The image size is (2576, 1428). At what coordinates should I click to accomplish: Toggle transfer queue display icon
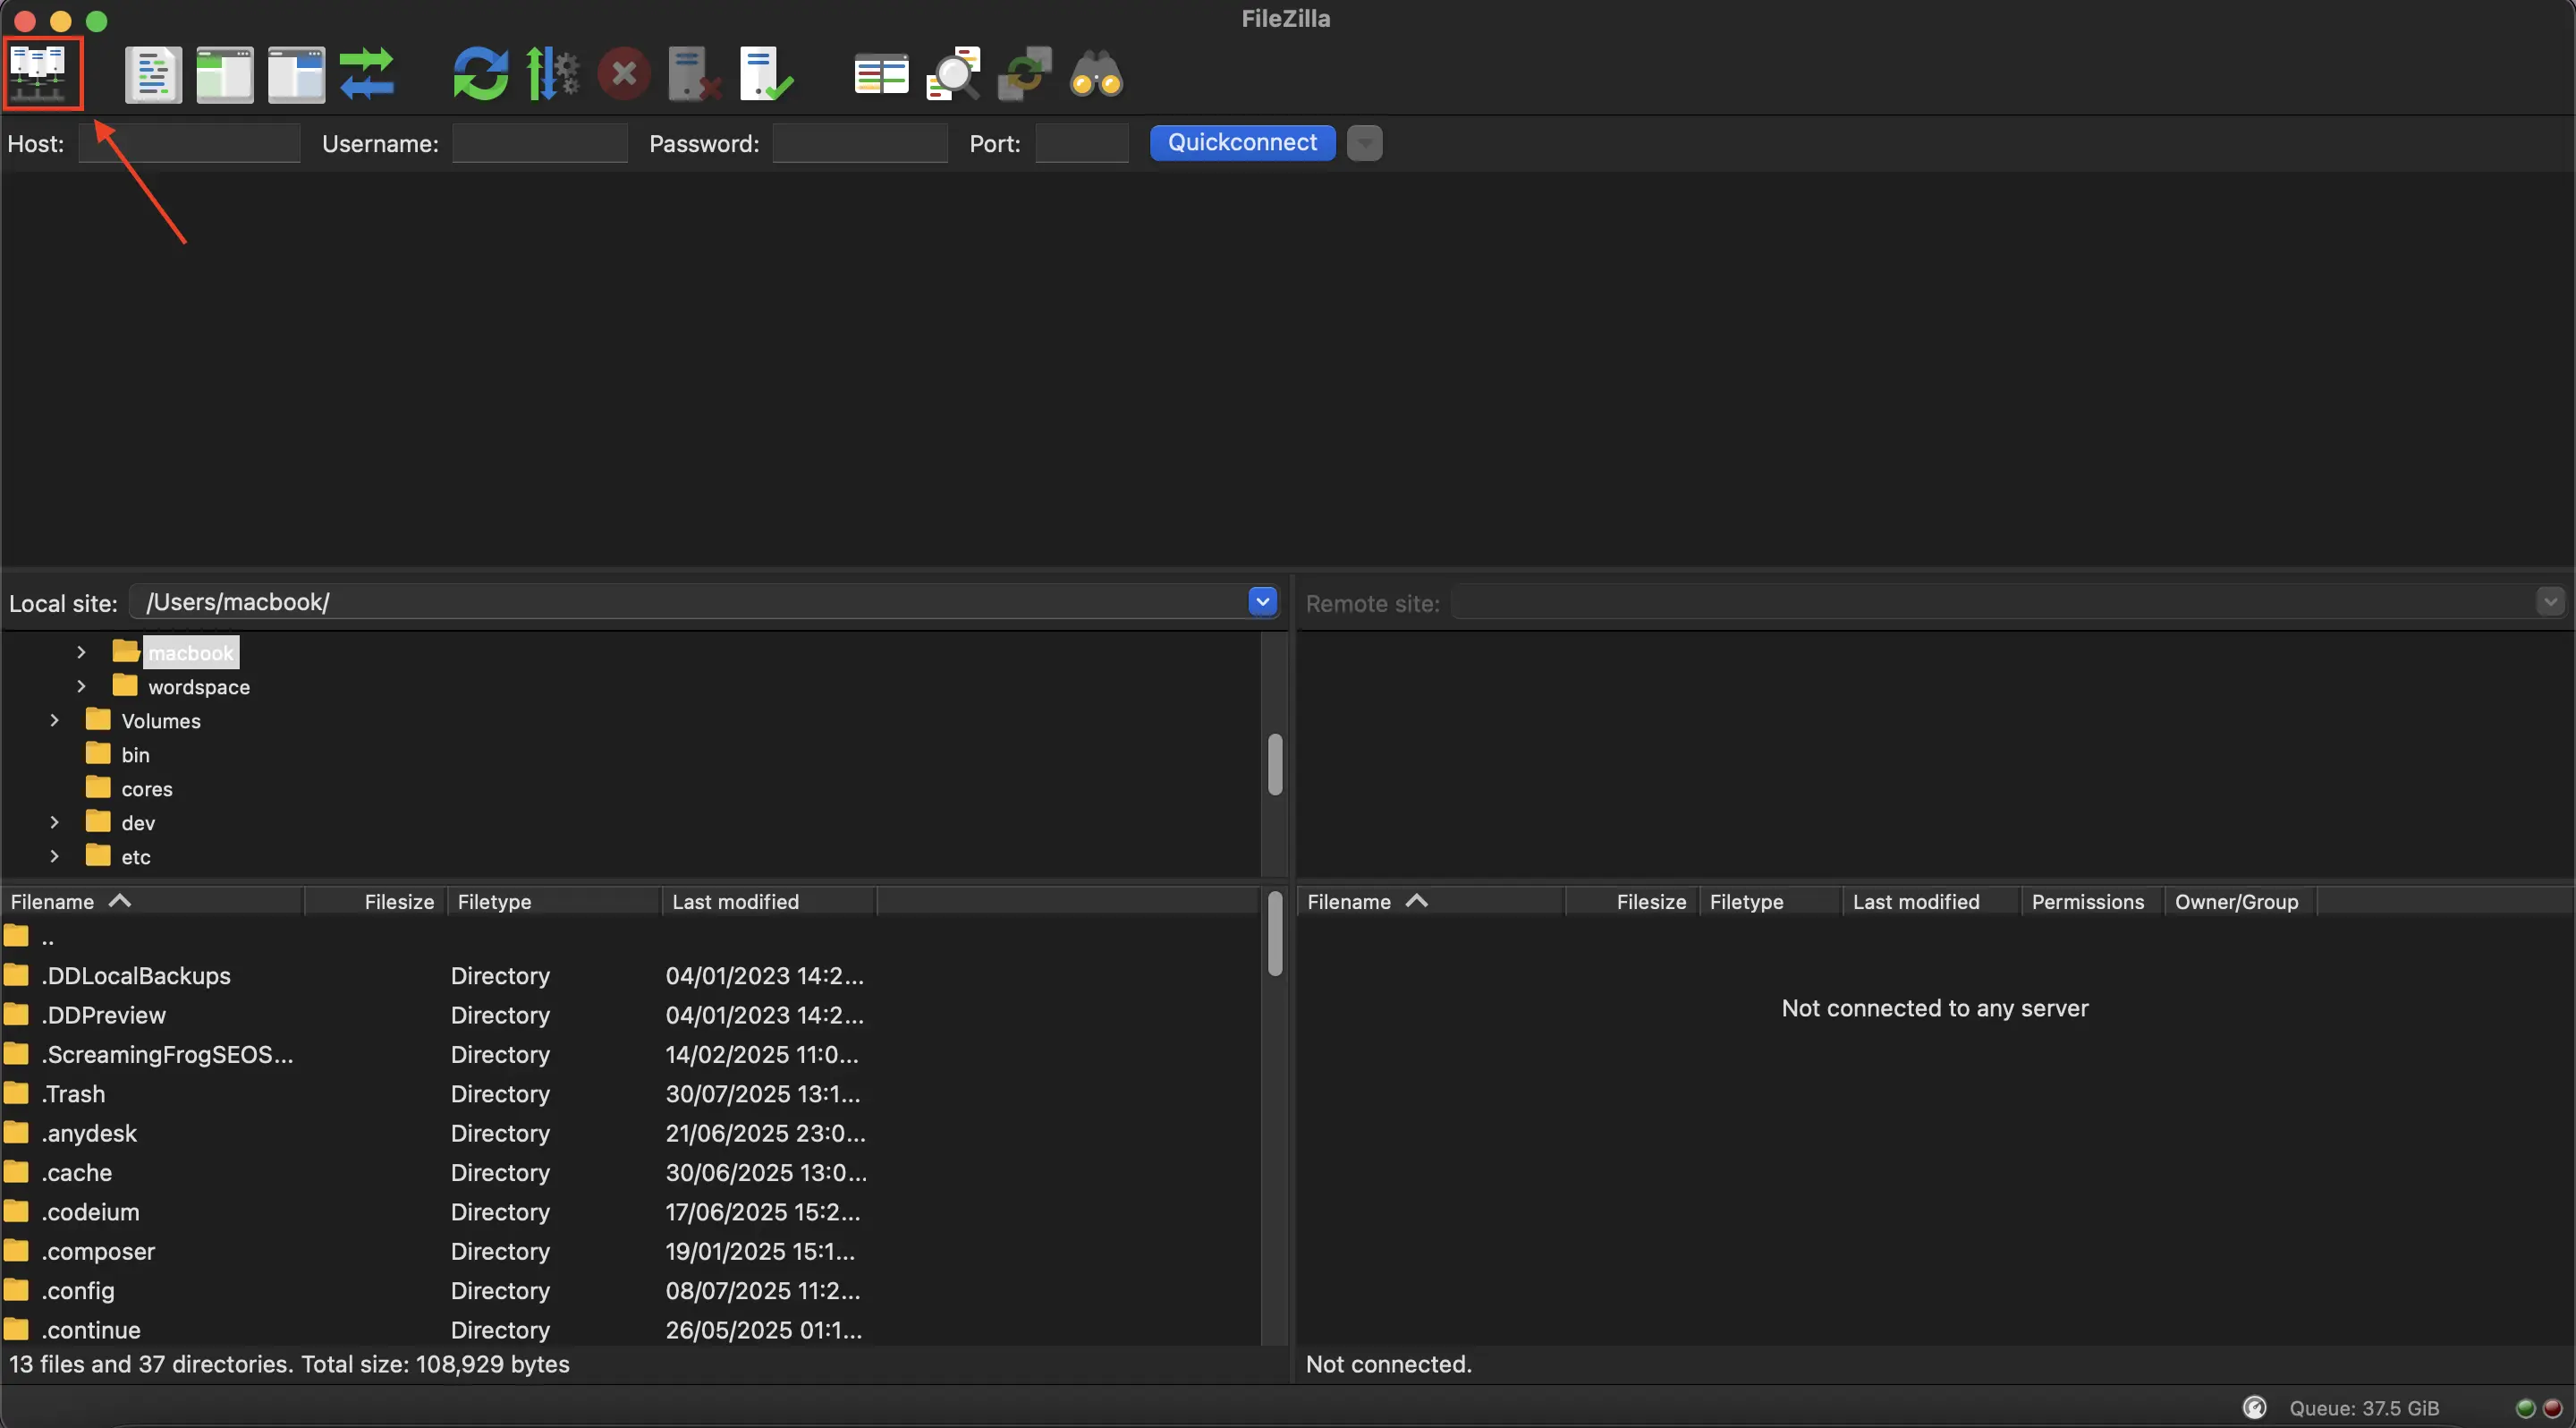click(x=367, y=74)
